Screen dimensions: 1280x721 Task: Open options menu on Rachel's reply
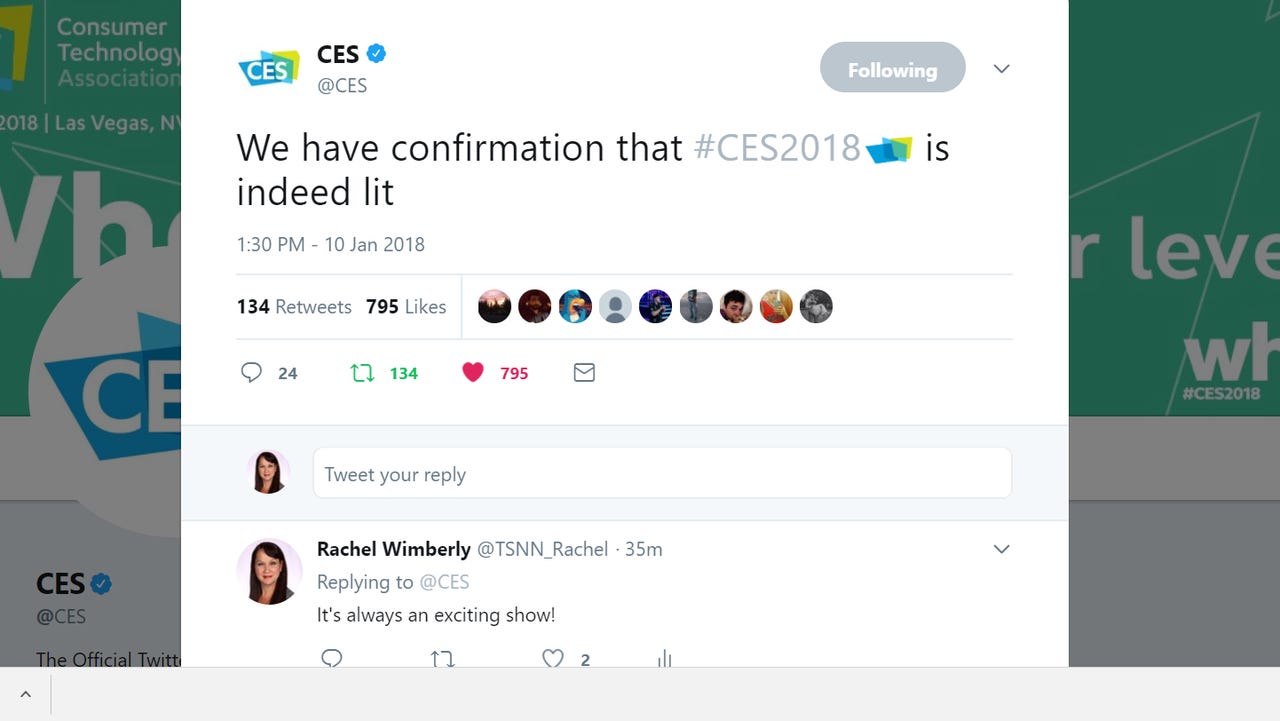pyautogui.click(x=1001, y=549)
